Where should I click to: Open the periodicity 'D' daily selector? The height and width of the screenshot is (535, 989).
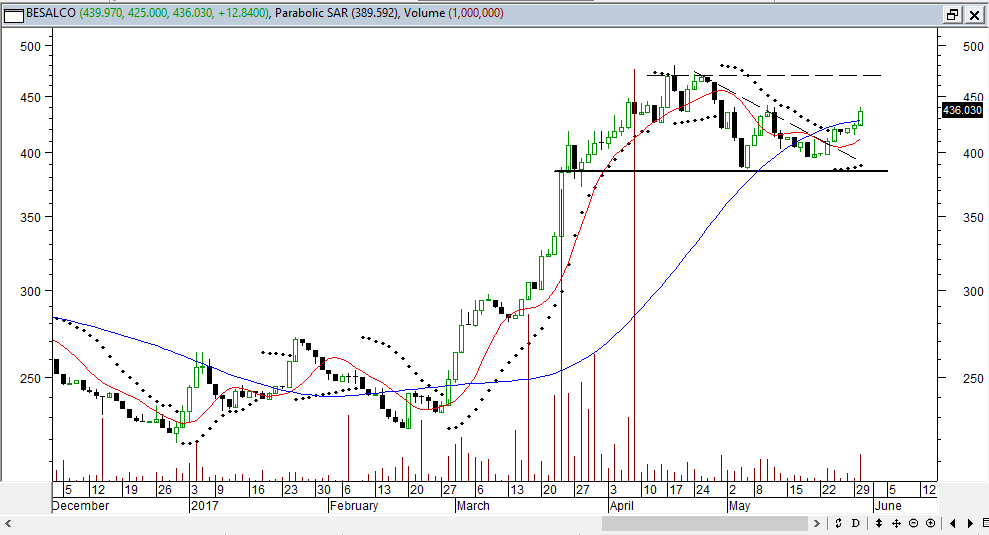point(855,523)
